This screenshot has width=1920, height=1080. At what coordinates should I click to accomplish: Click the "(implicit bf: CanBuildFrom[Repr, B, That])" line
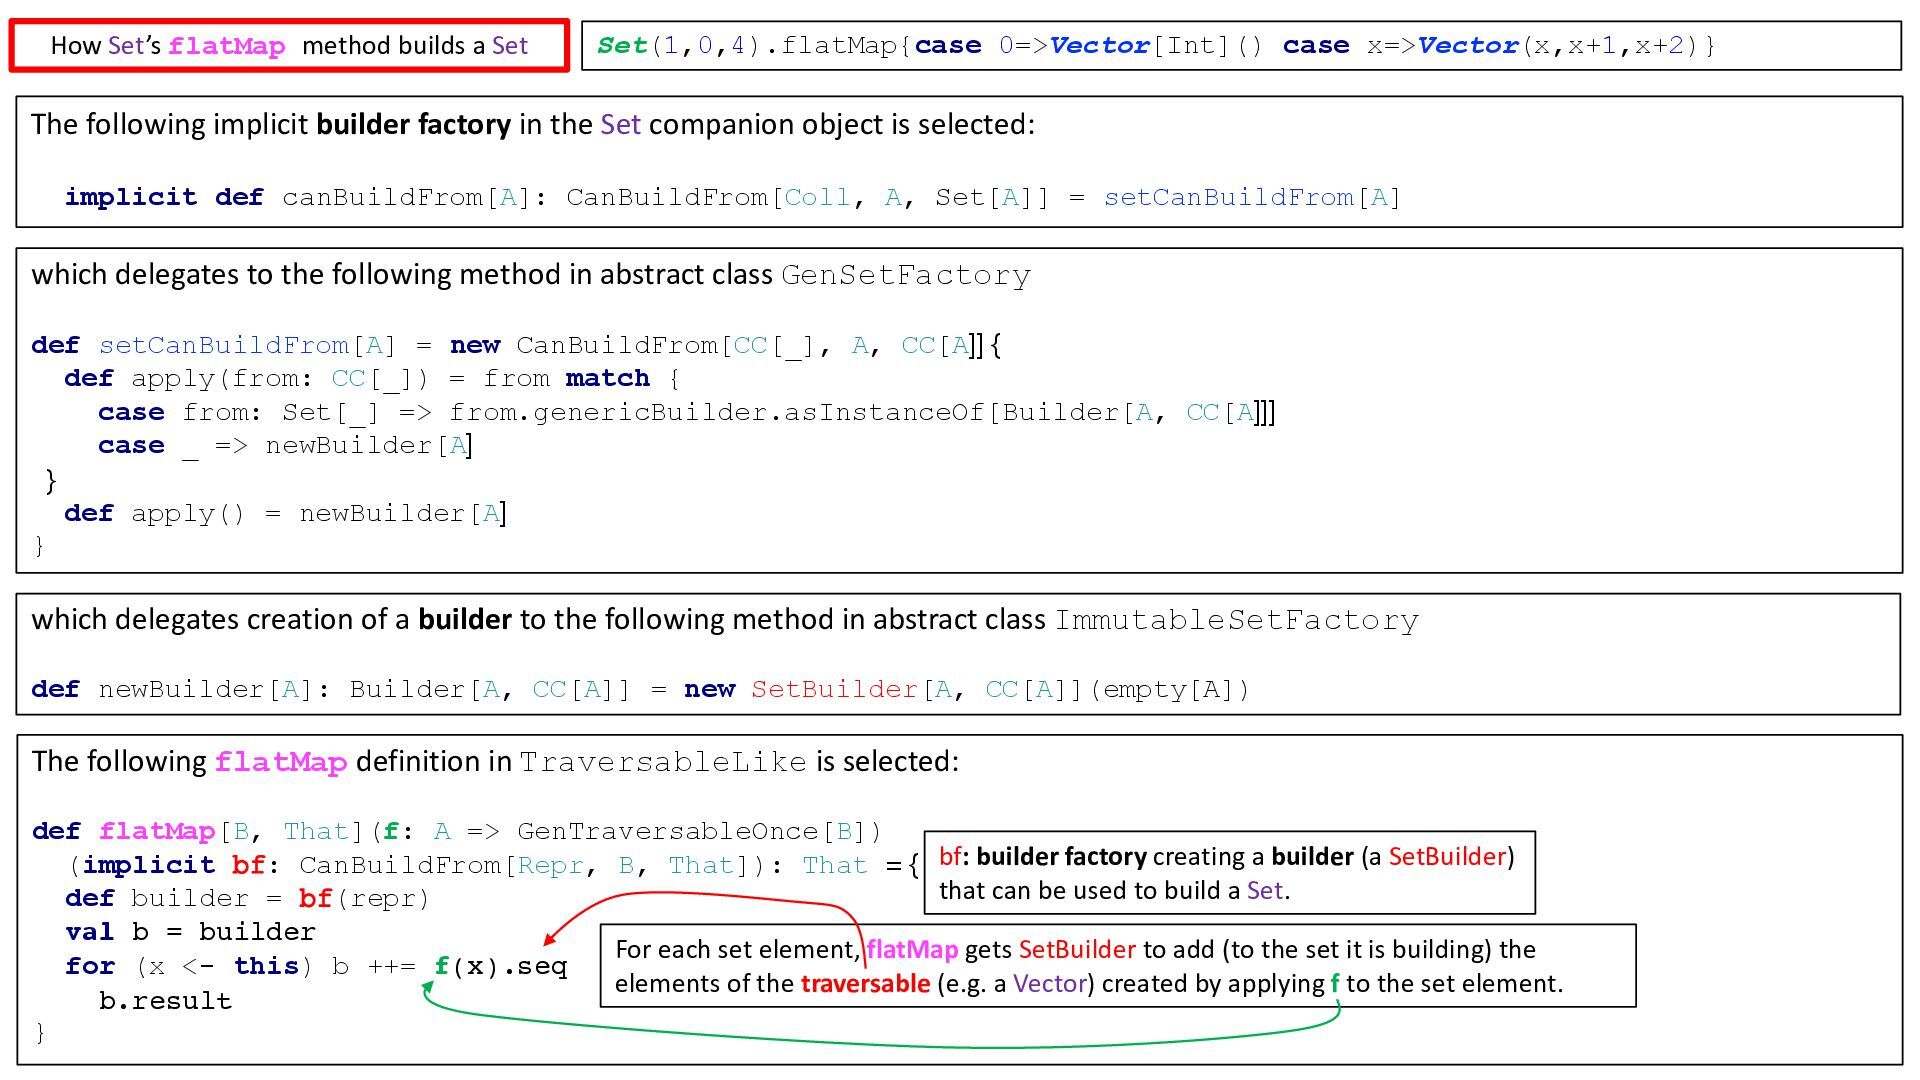point(493,866)
